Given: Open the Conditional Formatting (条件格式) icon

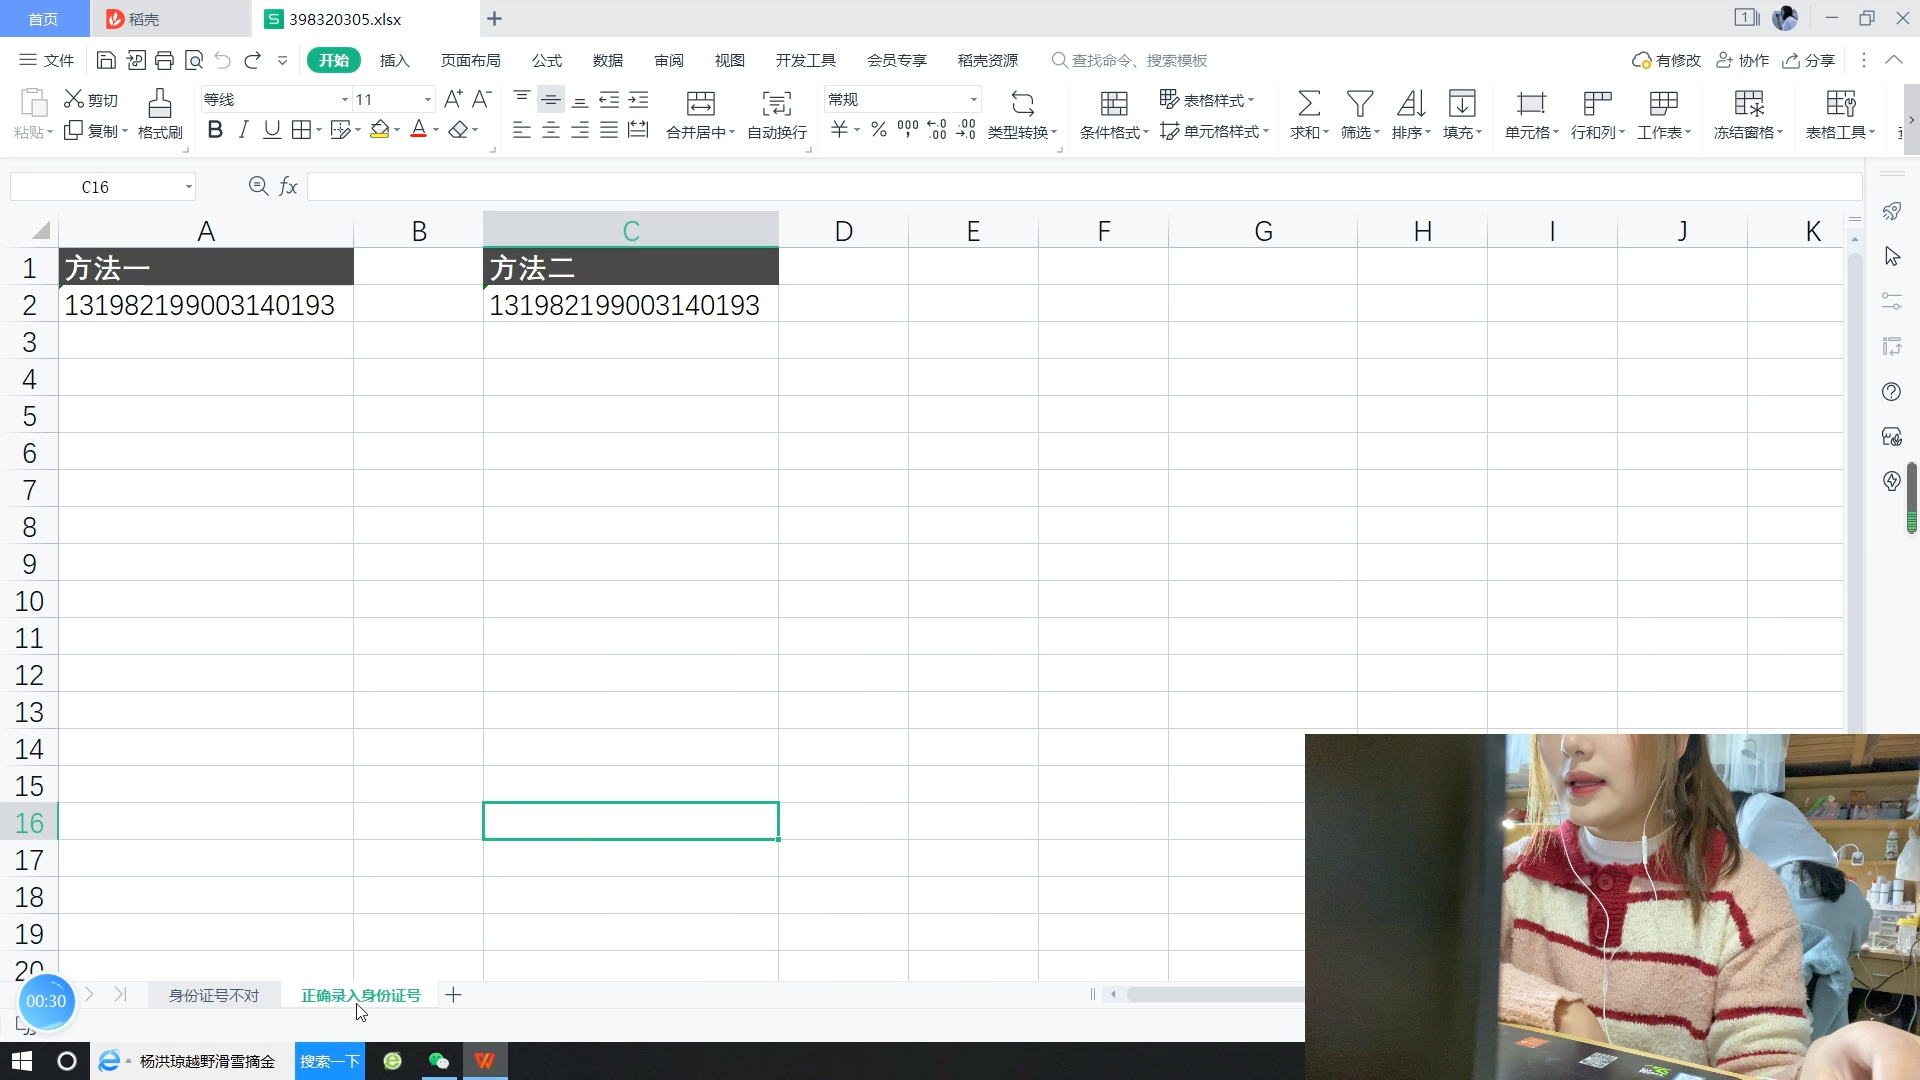Looking at the screenshot, I should (x=1113, y=104).
